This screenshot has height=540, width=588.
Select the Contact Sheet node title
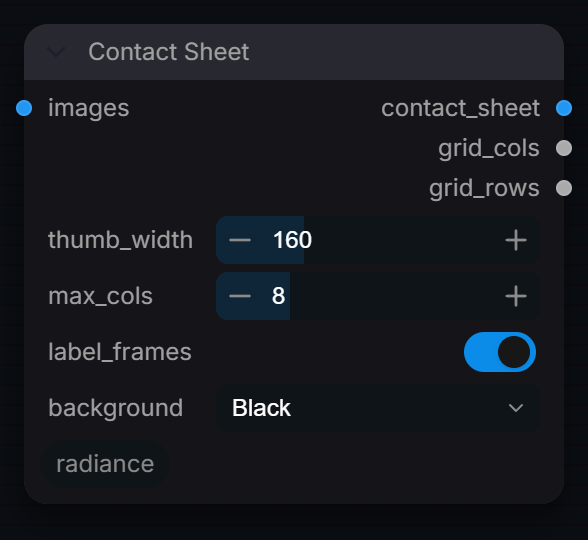[x=169, y=52]
